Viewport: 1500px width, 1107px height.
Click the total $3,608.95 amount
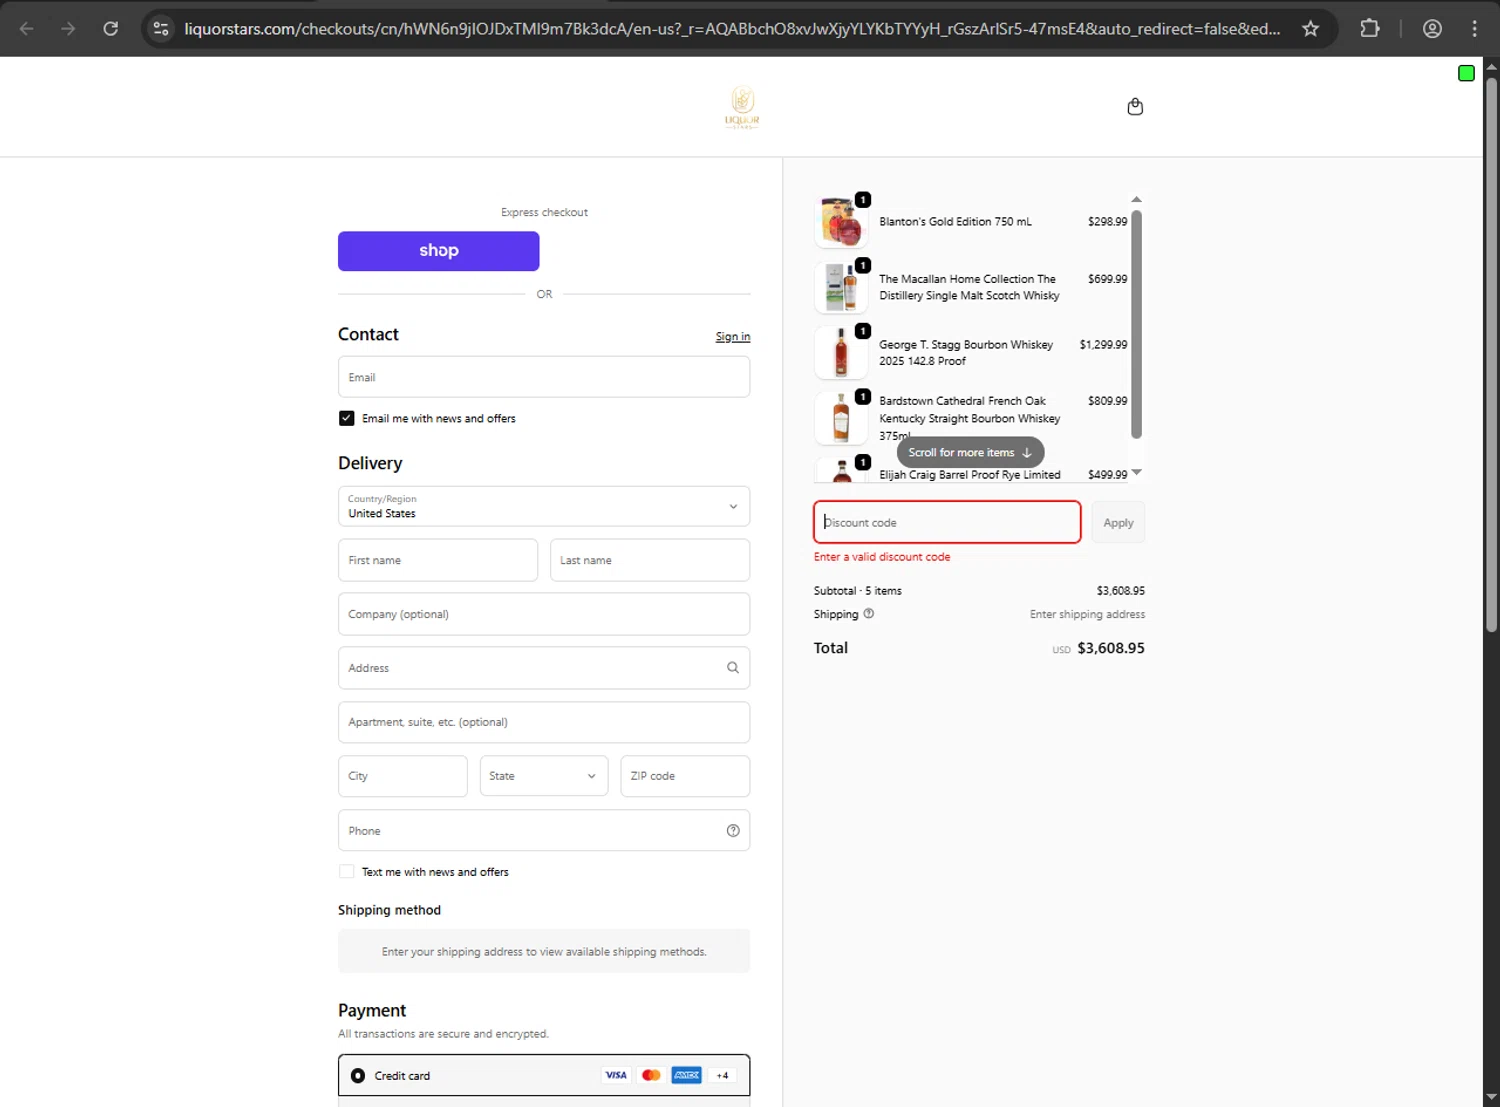click(x=1111, y=648)
